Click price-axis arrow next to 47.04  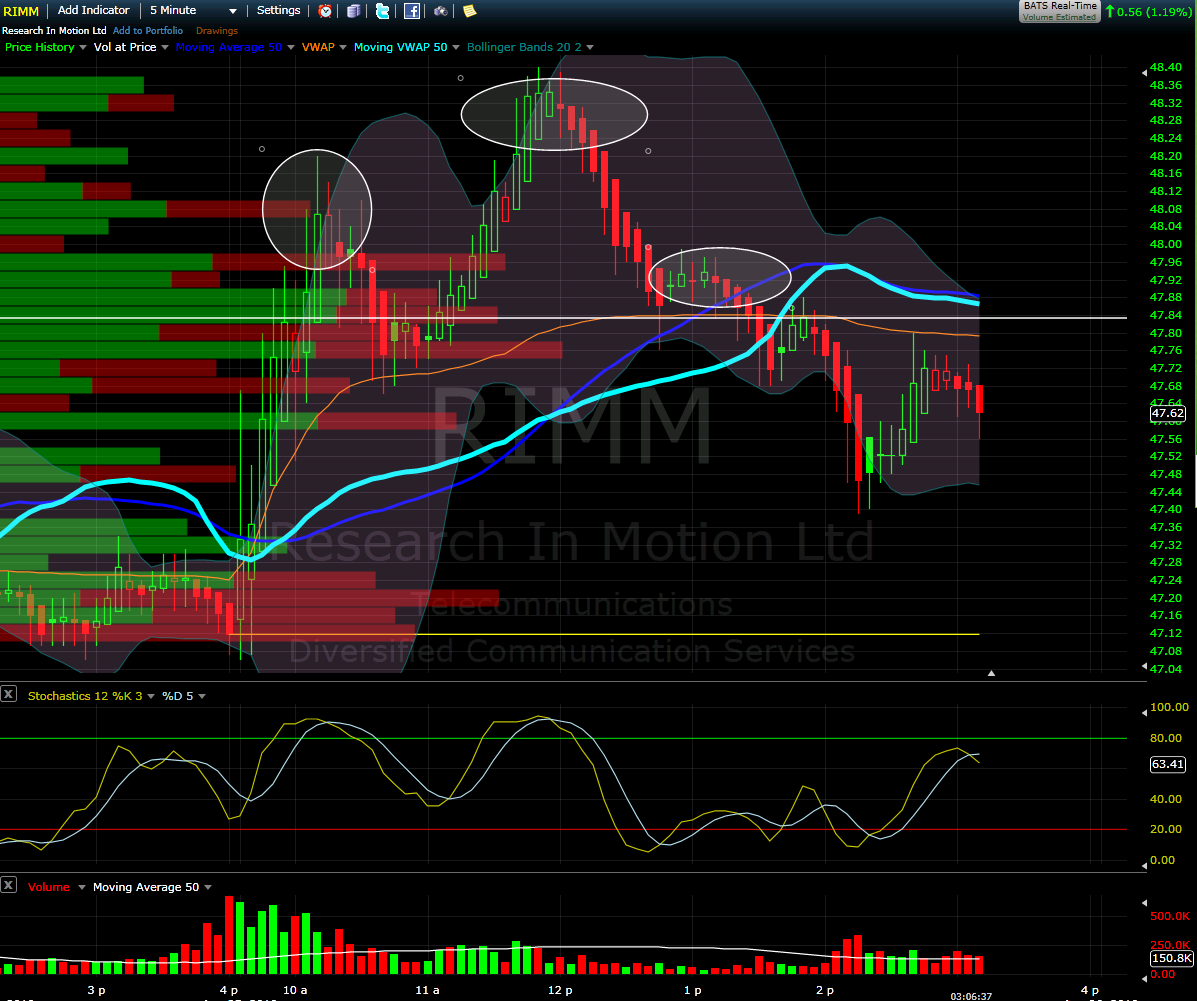[1144, 667]
